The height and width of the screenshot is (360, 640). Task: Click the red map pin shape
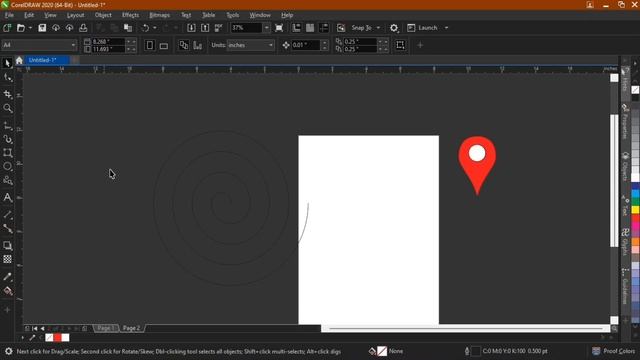coord(477,165)
